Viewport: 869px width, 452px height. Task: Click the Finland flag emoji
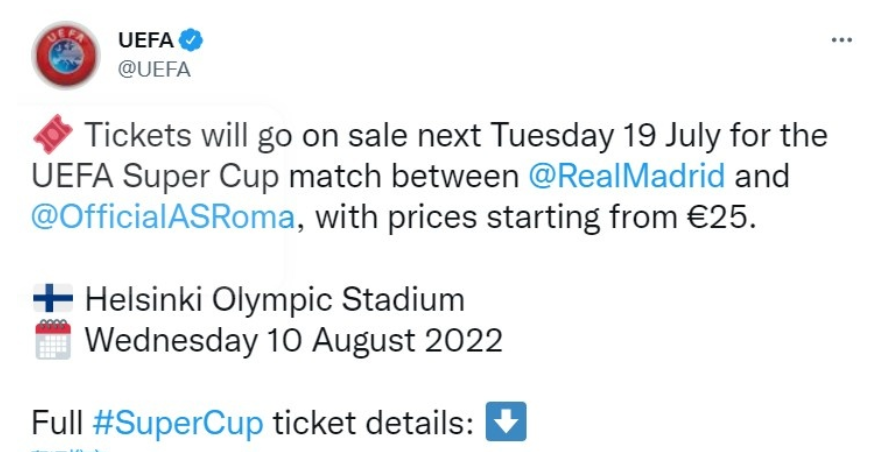pos(53,299)
